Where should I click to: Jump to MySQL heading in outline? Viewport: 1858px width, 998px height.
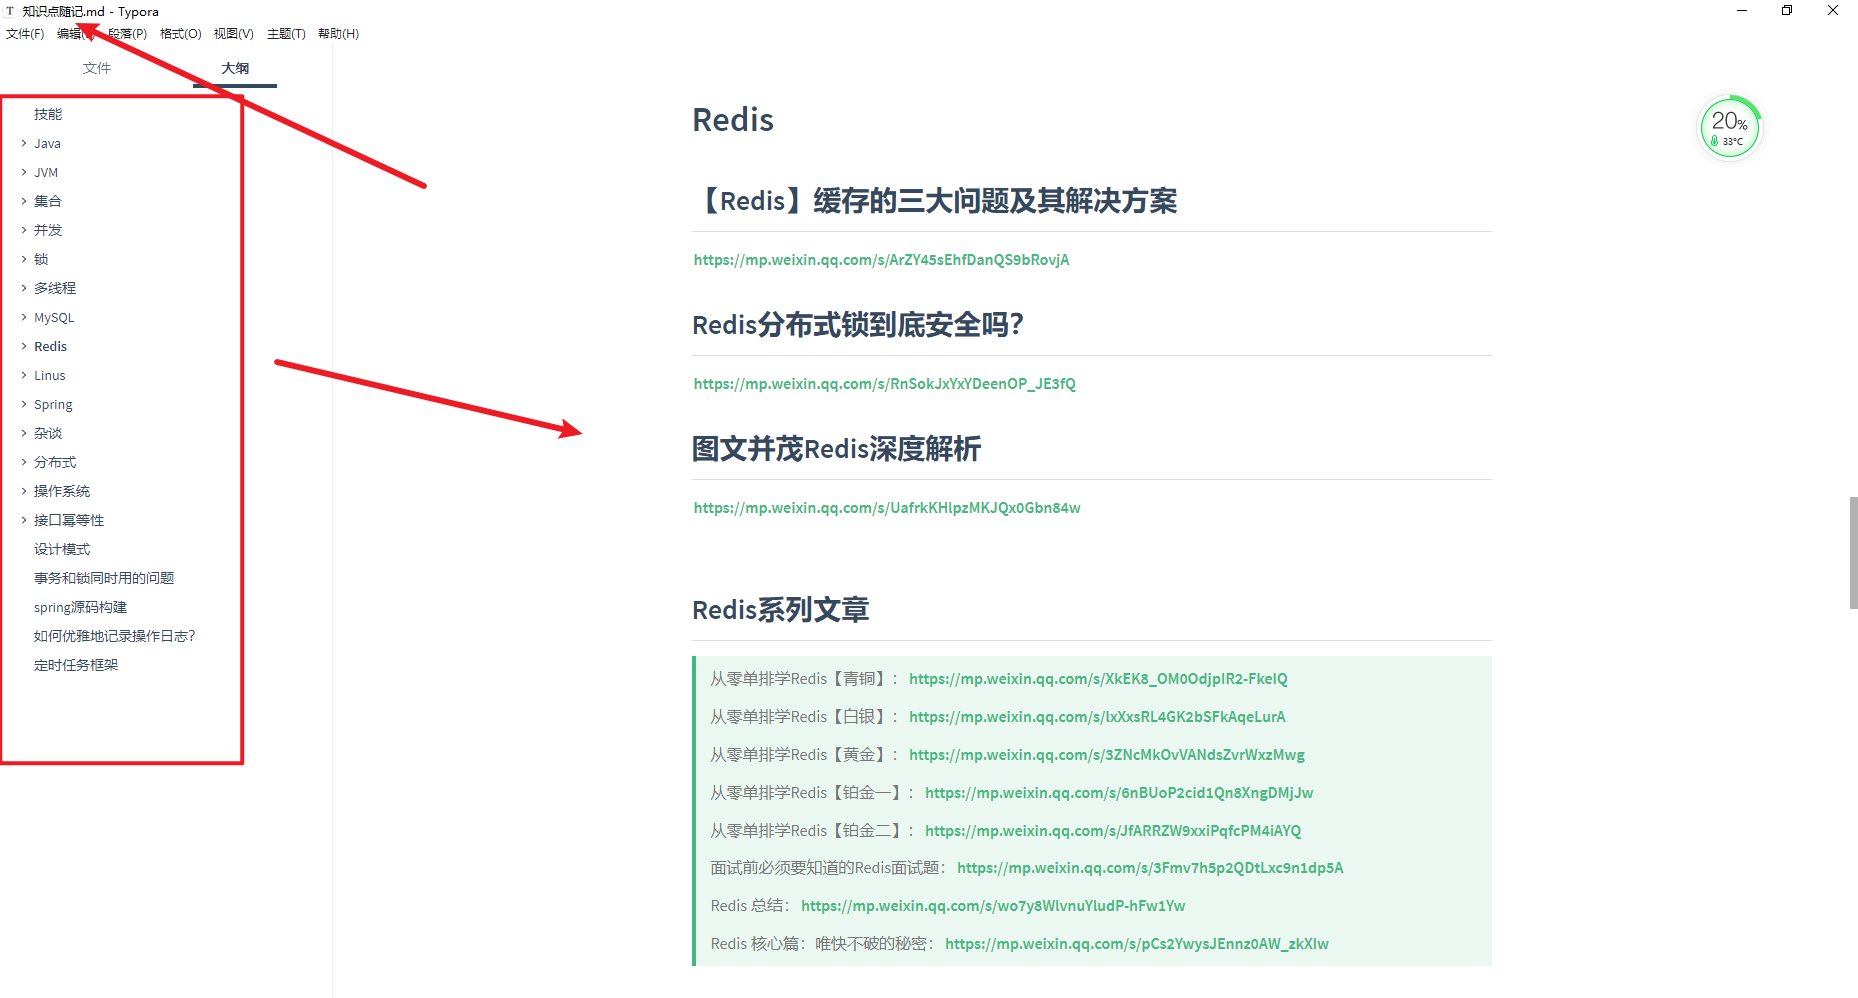(x=54, y=317)
